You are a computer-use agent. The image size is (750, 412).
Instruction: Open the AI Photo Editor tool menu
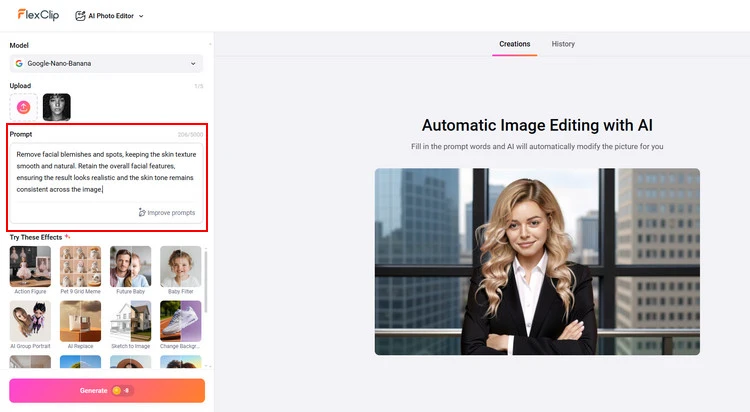[110, 16]
